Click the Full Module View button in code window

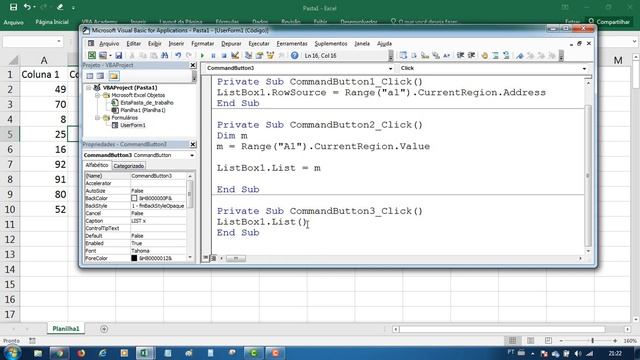[213, 258]
